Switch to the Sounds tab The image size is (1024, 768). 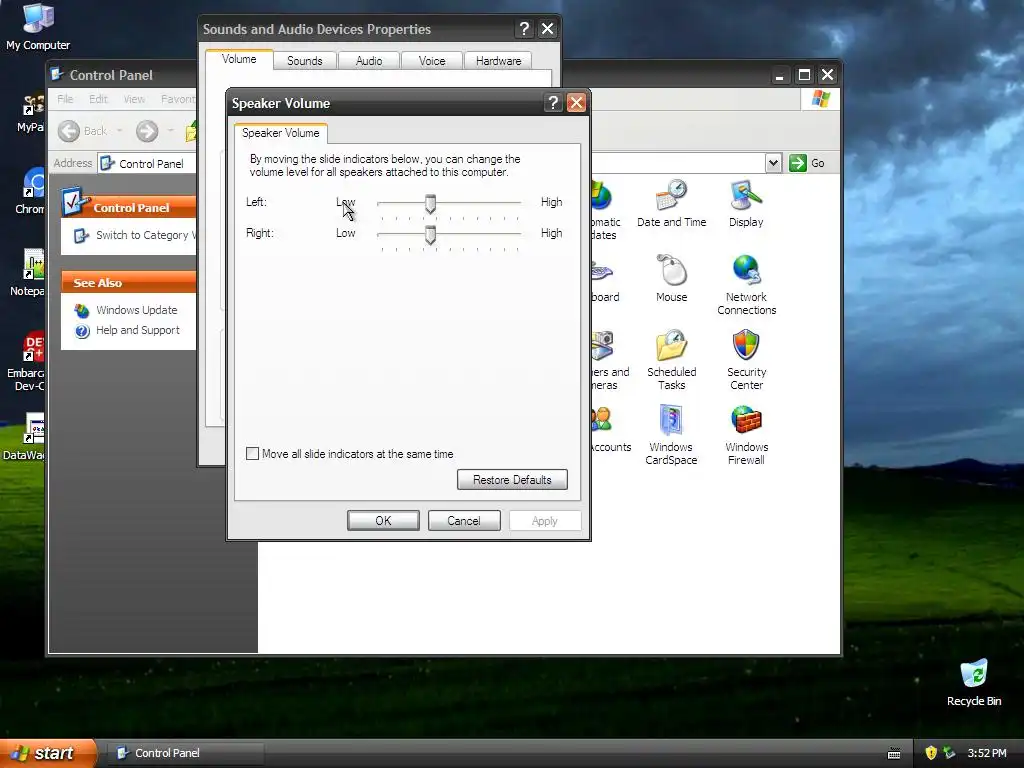click(304, 61)
